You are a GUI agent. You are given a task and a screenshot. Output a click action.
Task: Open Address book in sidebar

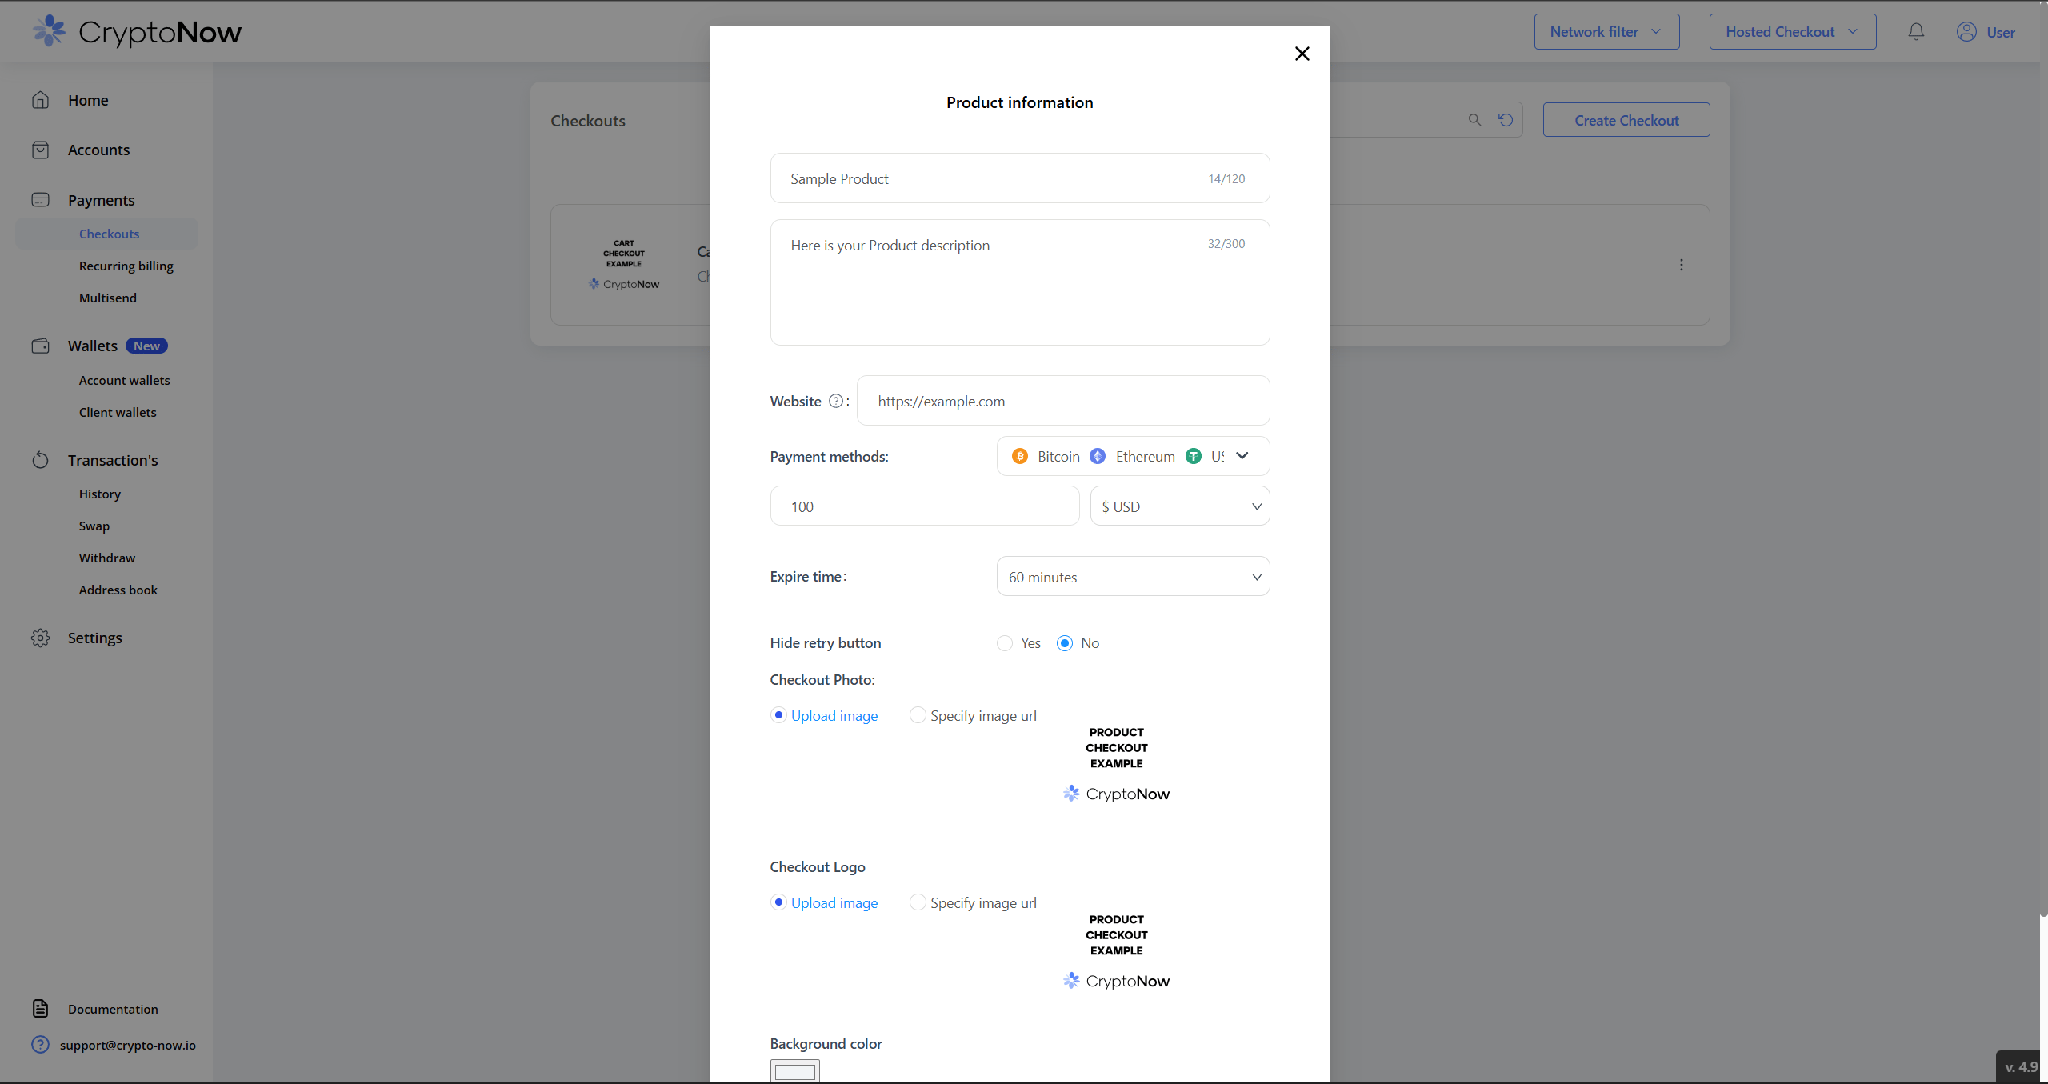point(118,590)
